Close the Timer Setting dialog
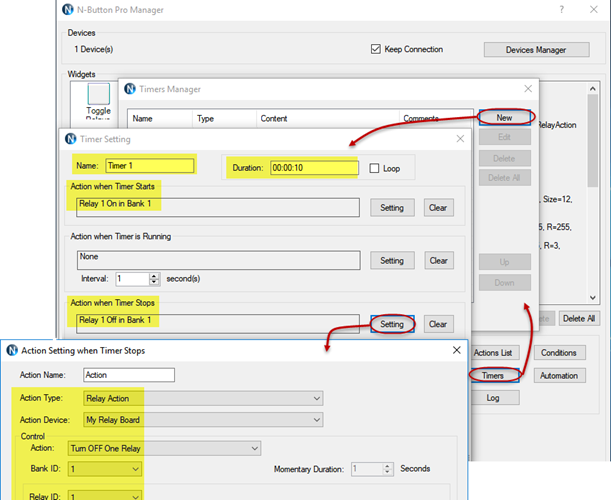Image resolution: width=611 pixels, height=500 pixels. tap(460, 139)
